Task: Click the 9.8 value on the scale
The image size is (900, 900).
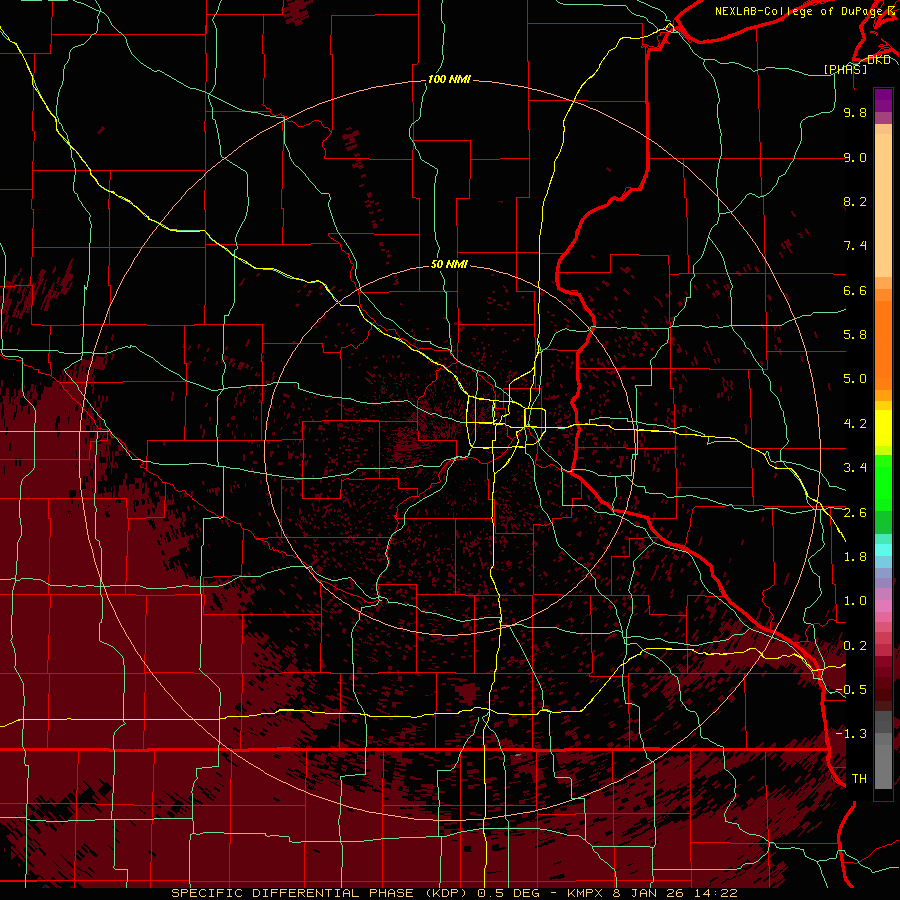Action: [x=855, y=112]
